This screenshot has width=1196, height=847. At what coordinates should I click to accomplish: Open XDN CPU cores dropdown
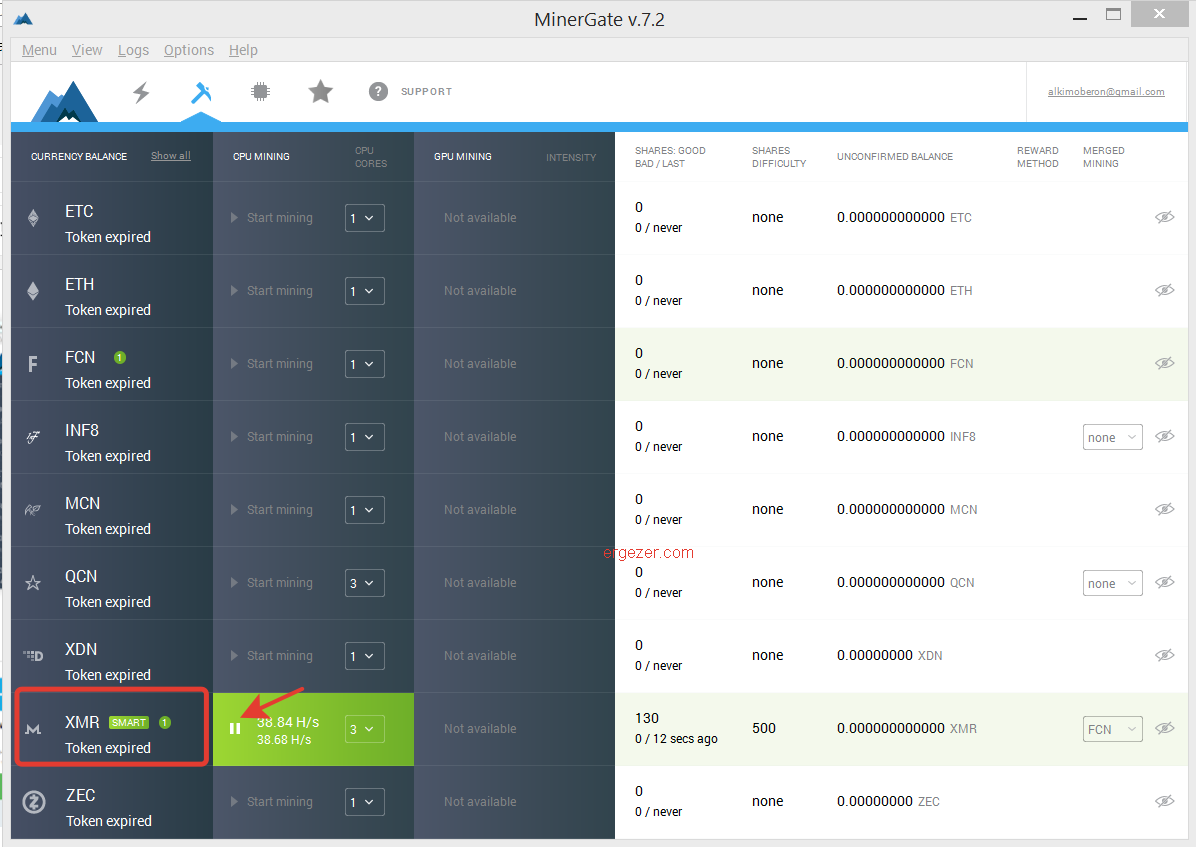365,656
